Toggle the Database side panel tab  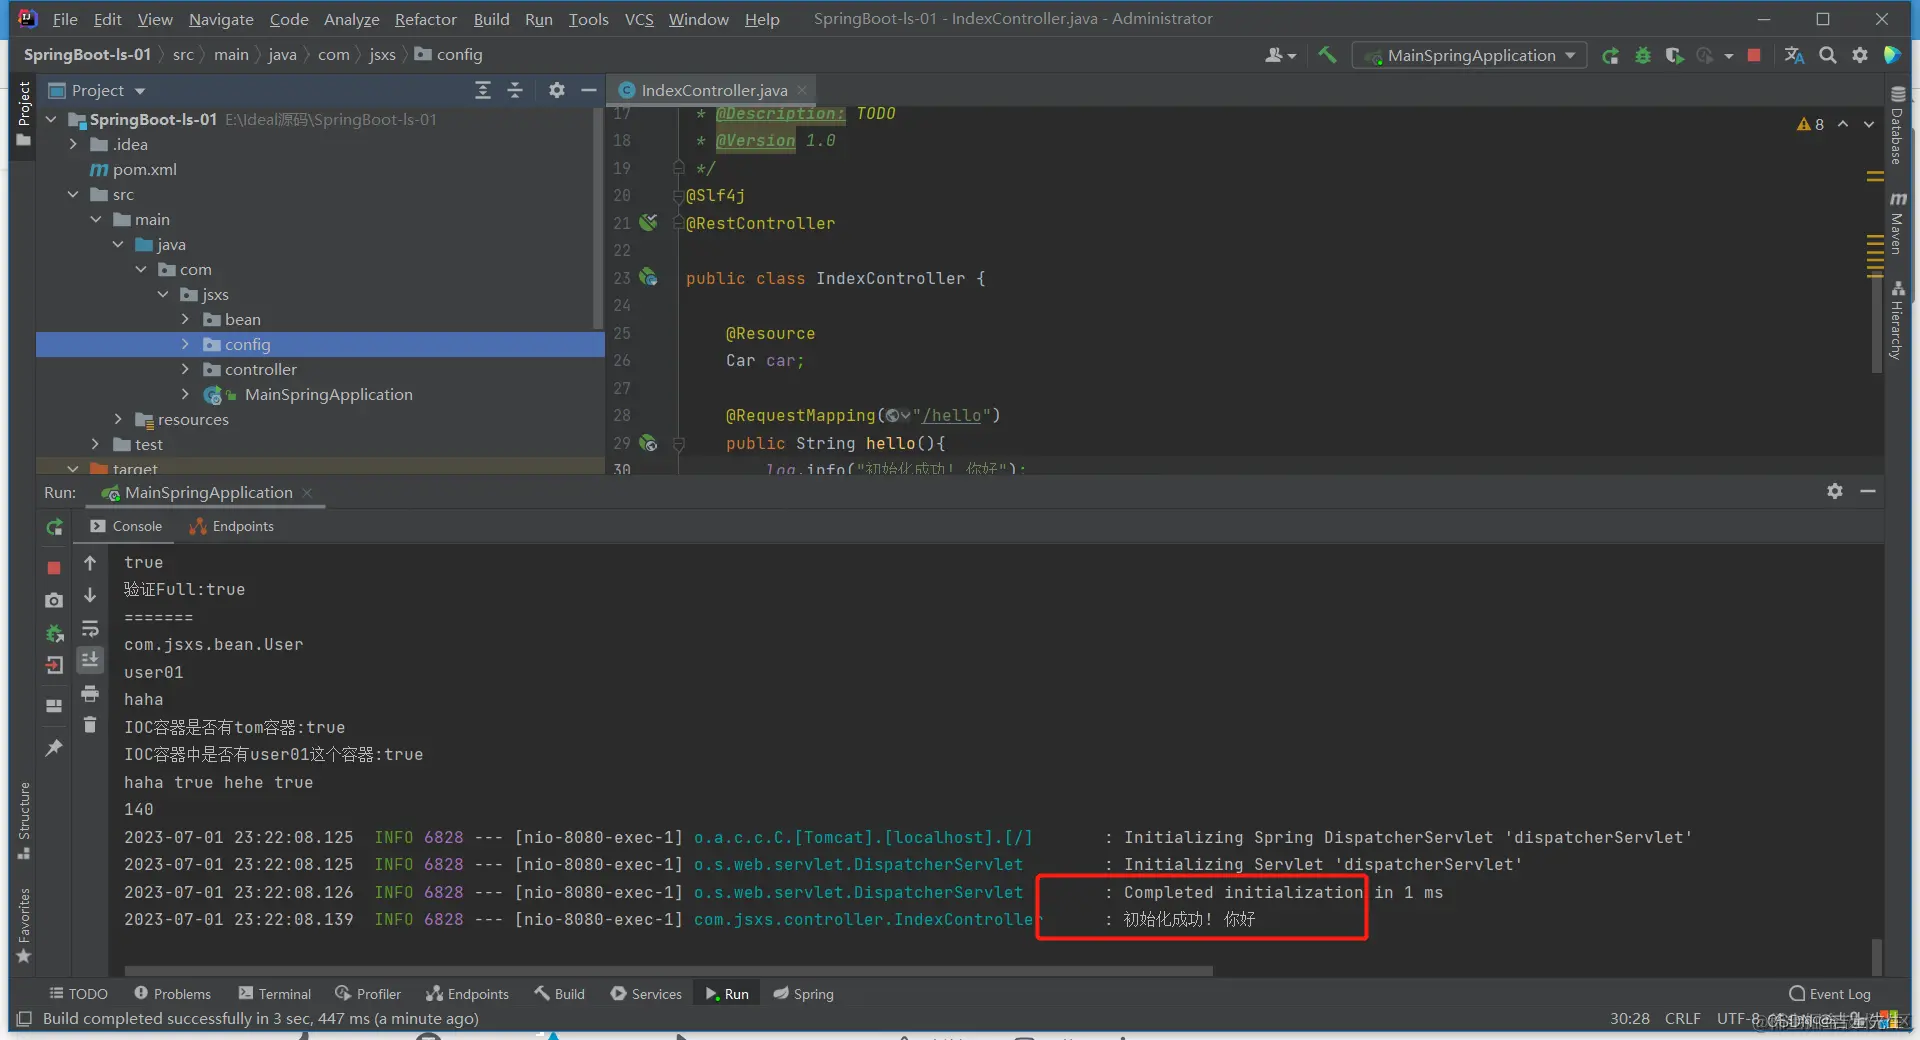1897,125
